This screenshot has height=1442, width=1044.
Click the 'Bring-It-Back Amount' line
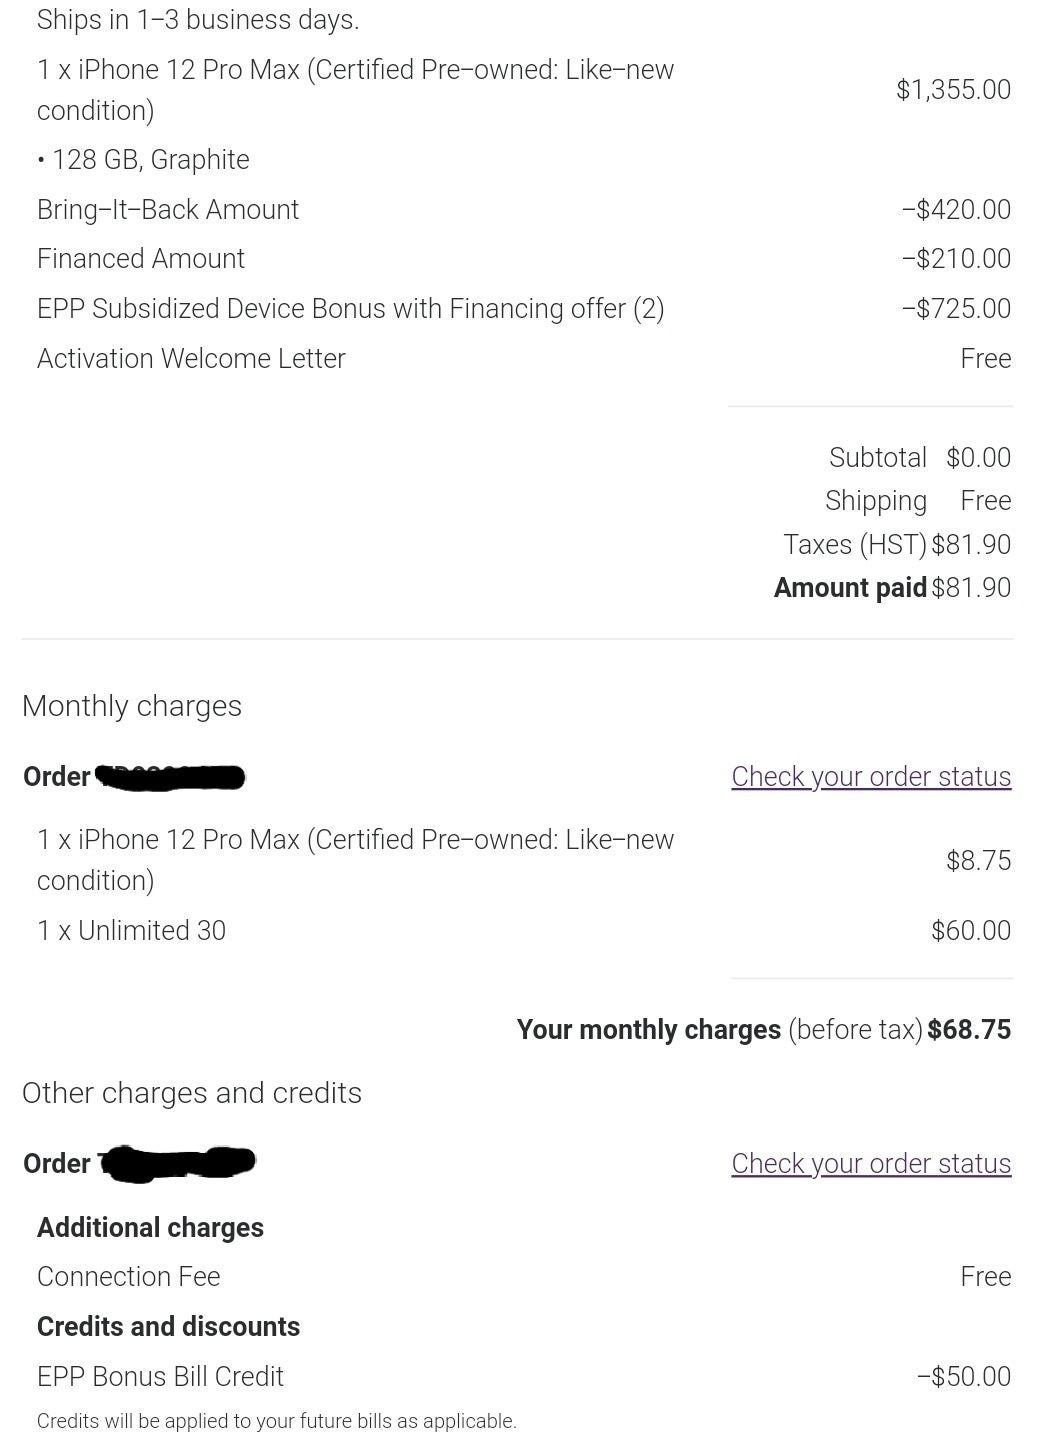pos(168,209)
